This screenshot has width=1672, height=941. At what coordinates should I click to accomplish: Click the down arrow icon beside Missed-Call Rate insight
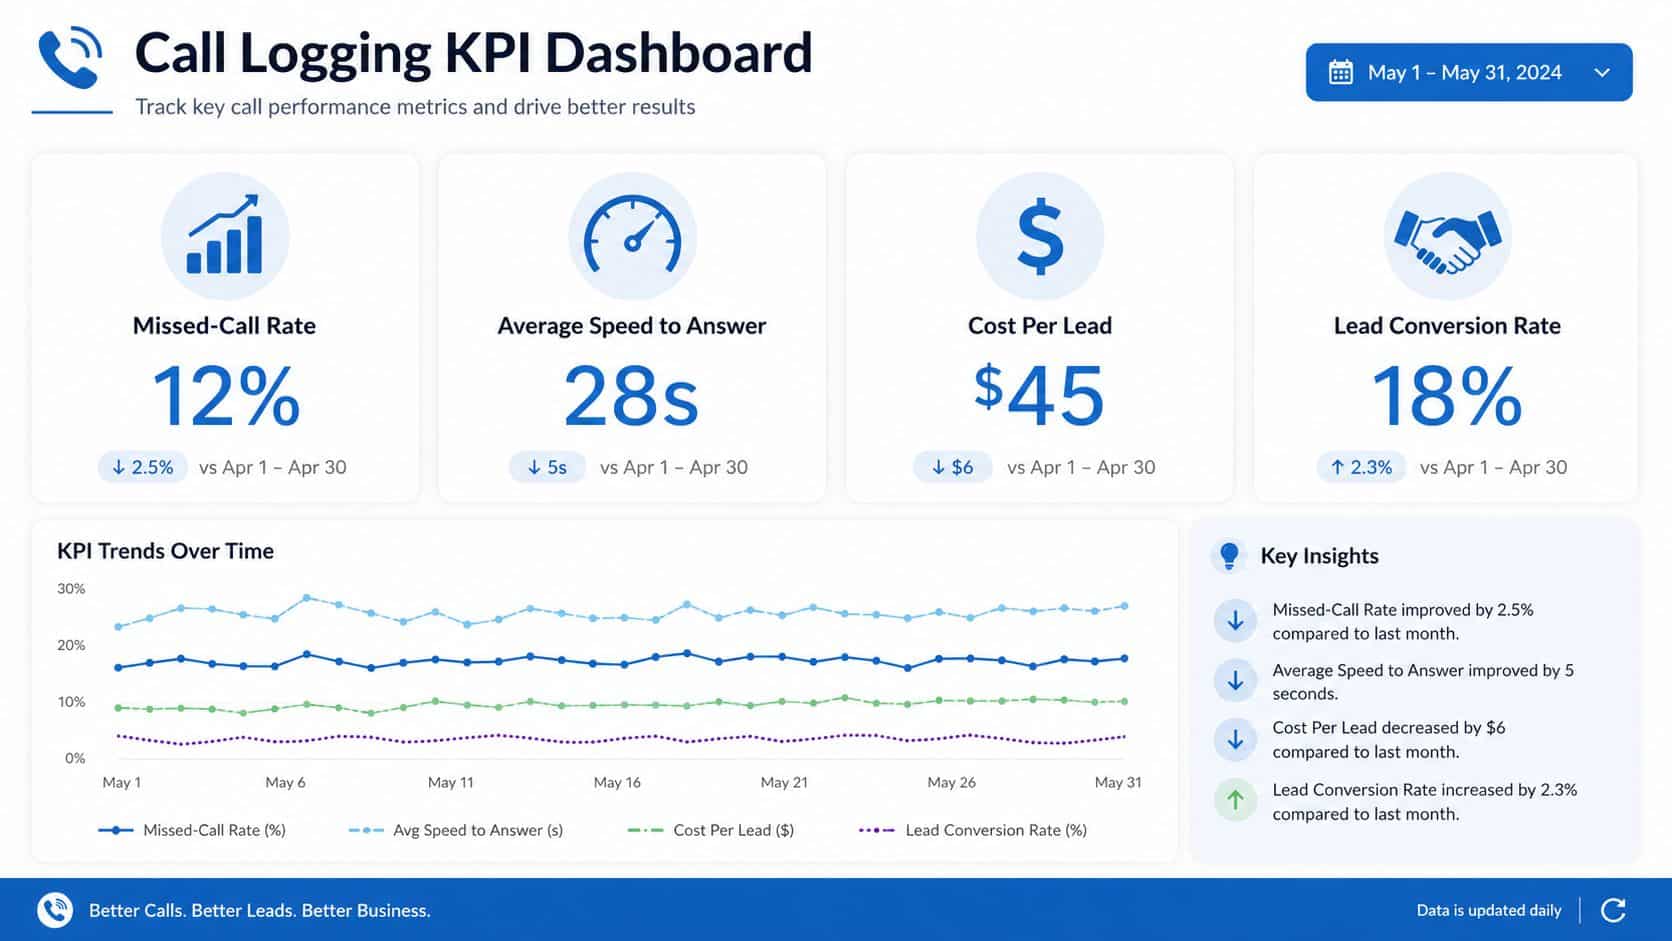1235,621
